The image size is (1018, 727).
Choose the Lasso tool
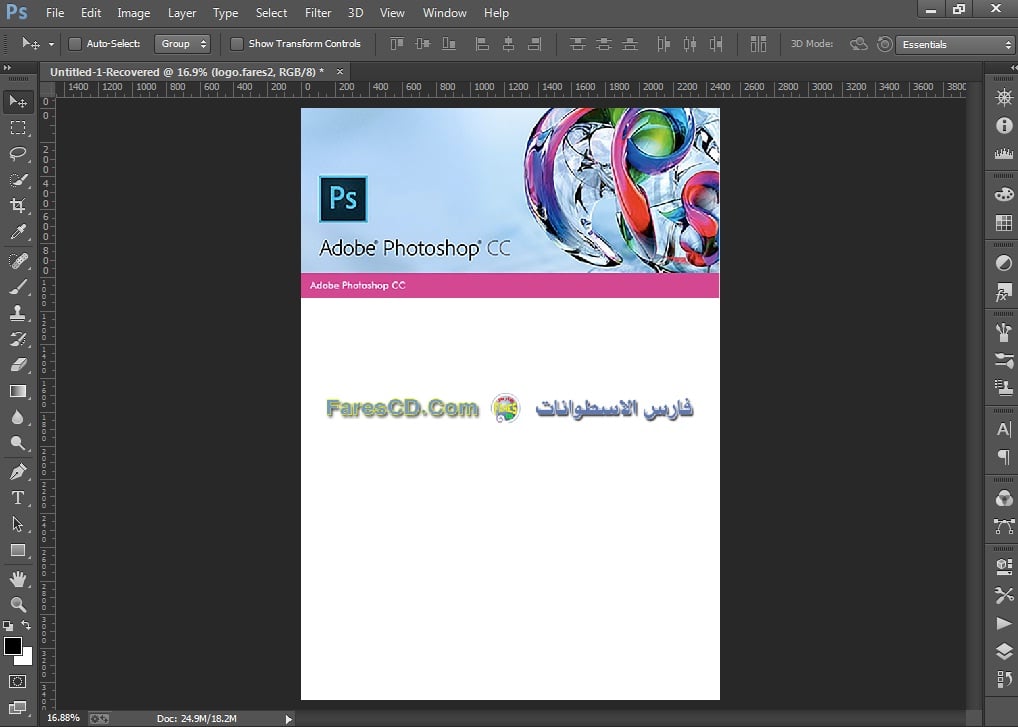point(18,154)
